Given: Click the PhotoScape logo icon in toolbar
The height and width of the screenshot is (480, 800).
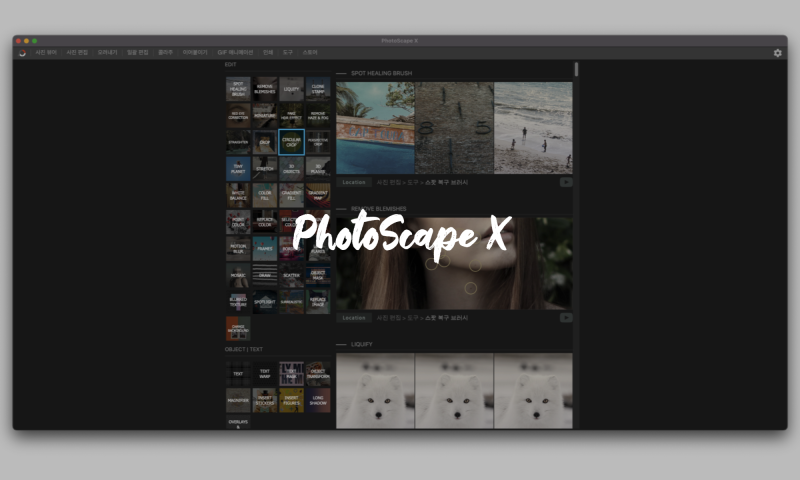Looking at the screenshot, I should (x=22, y=53).
